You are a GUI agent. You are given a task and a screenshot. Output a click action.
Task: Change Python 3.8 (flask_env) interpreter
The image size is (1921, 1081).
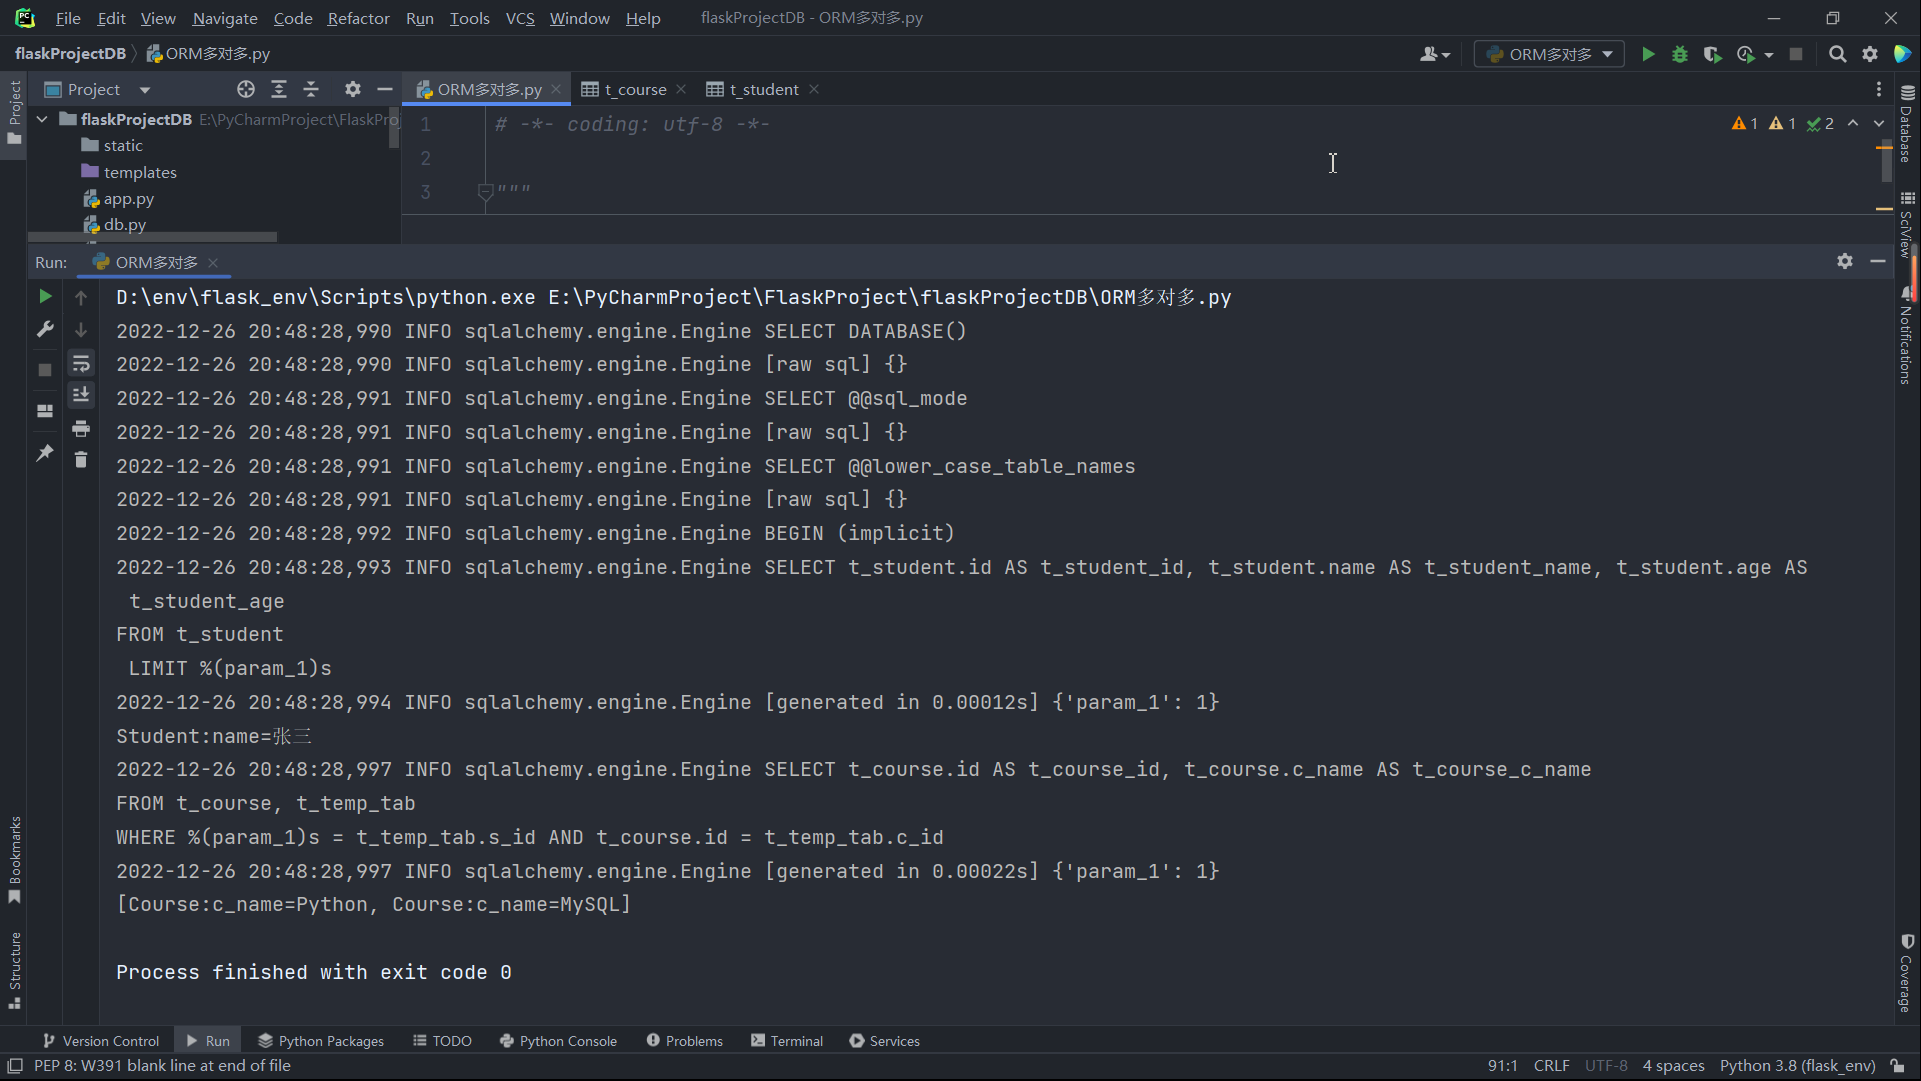click(1797, 1066)
